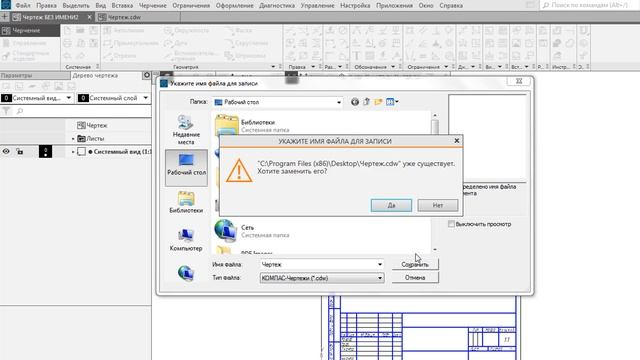The width and height of the screenshot is (640, 360).
Task: Switch to the Параметры panel tab
Action: [35, 76]
